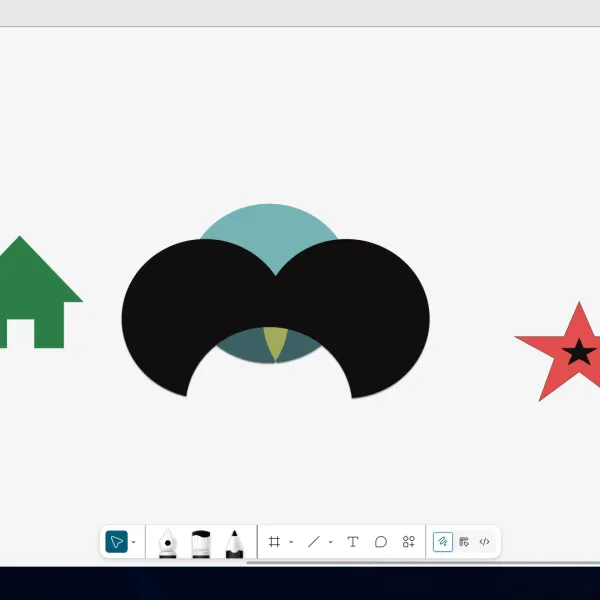Click the horizontal scrollbar at bottom

pos(423,562)
